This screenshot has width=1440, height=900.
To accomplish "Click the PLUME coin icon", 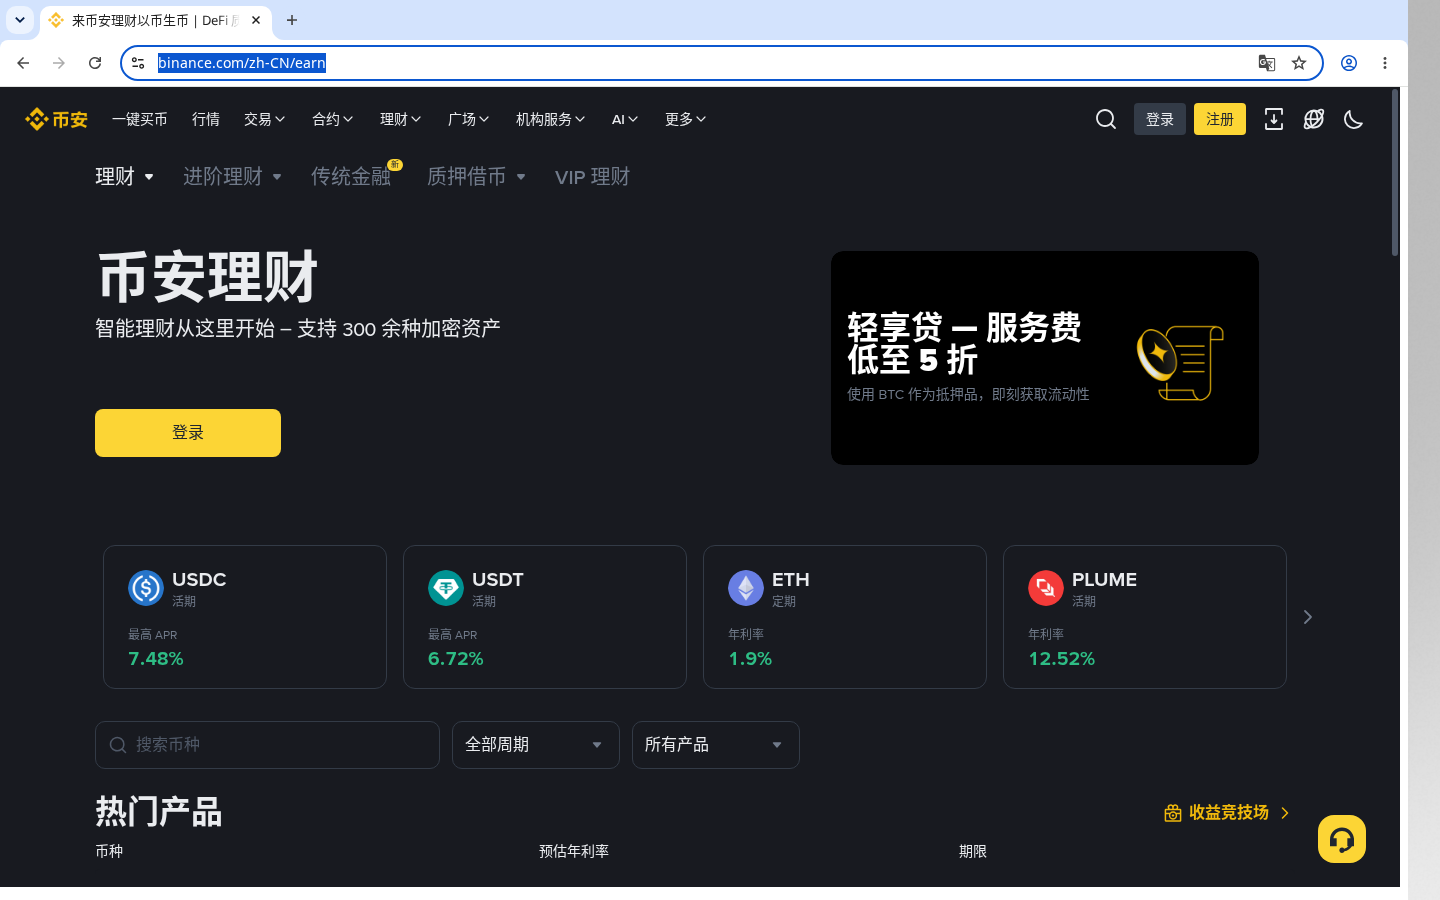I will (1046, 588).
